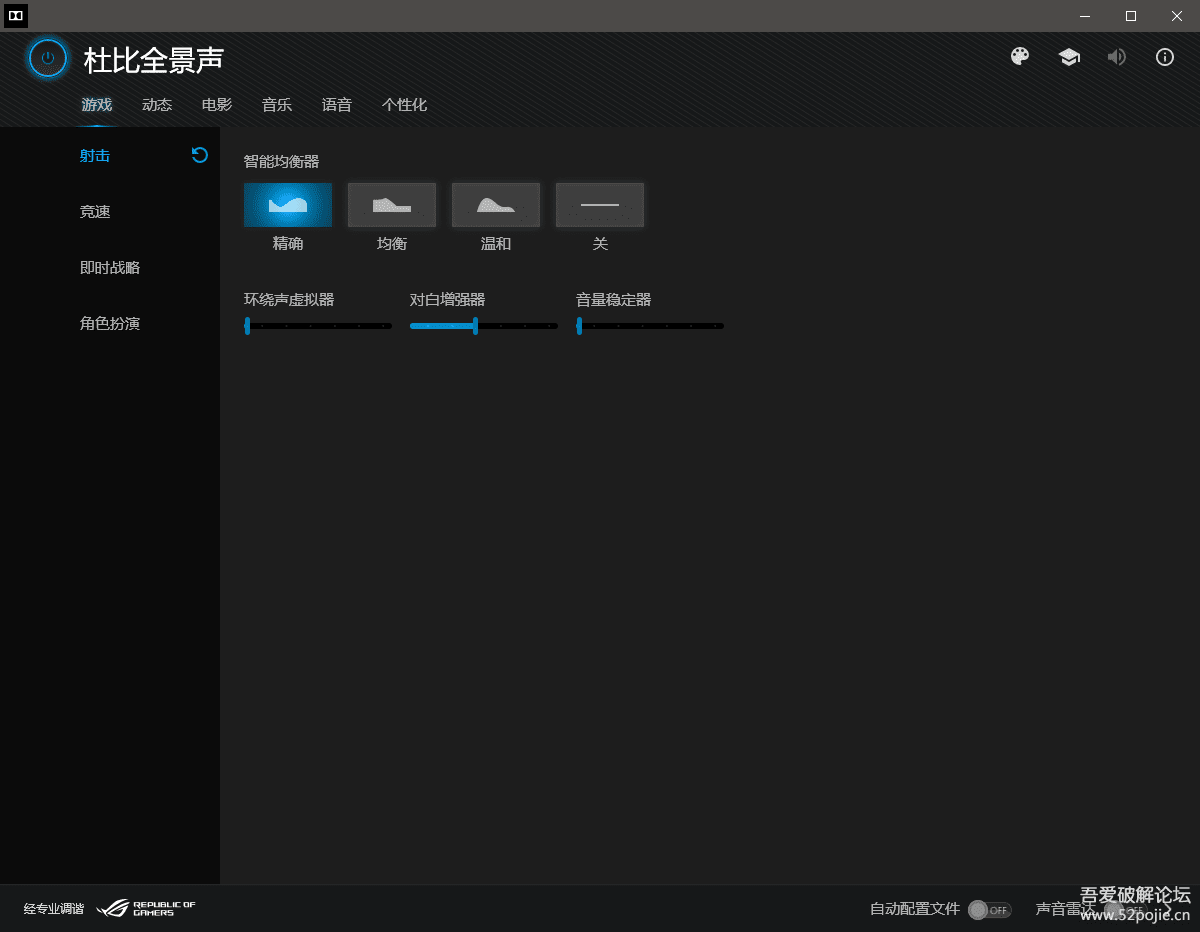Select the 精确 equalizer preset
Screen dimensions: 1200x932
(x=288, y=205)
